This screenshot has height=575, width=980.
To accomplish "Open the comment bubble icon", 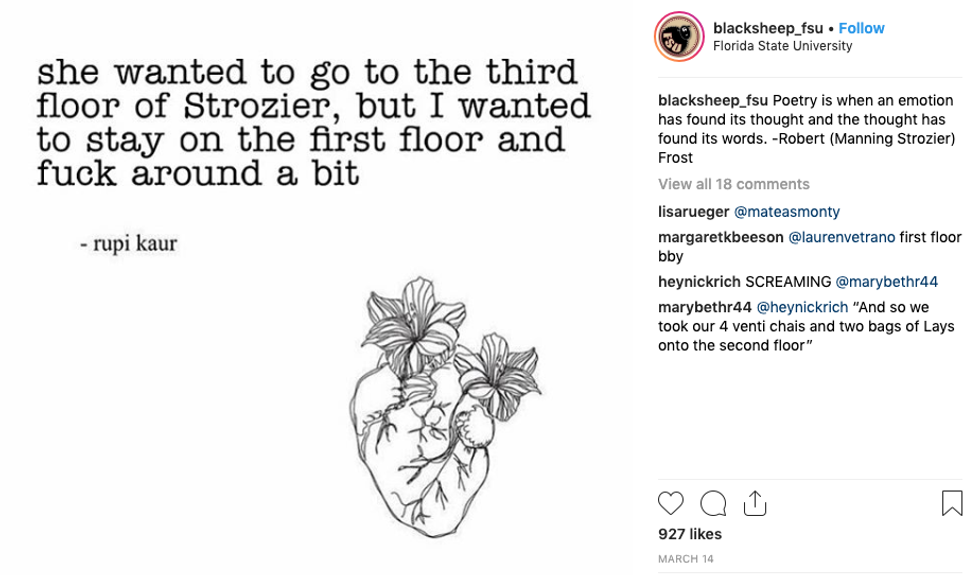I will coord(713,503).
